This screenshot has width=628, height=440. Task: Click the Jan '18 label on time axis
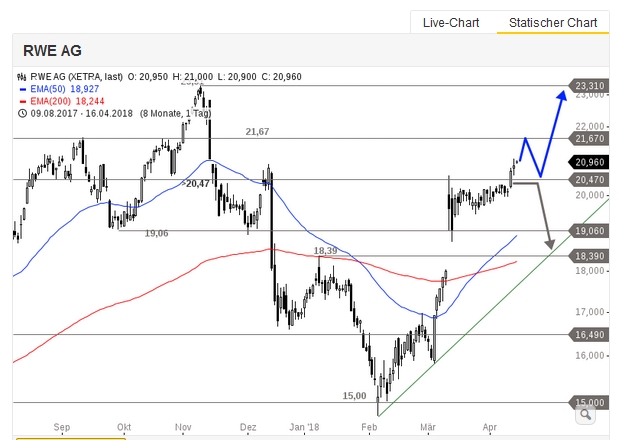point(304,427)
